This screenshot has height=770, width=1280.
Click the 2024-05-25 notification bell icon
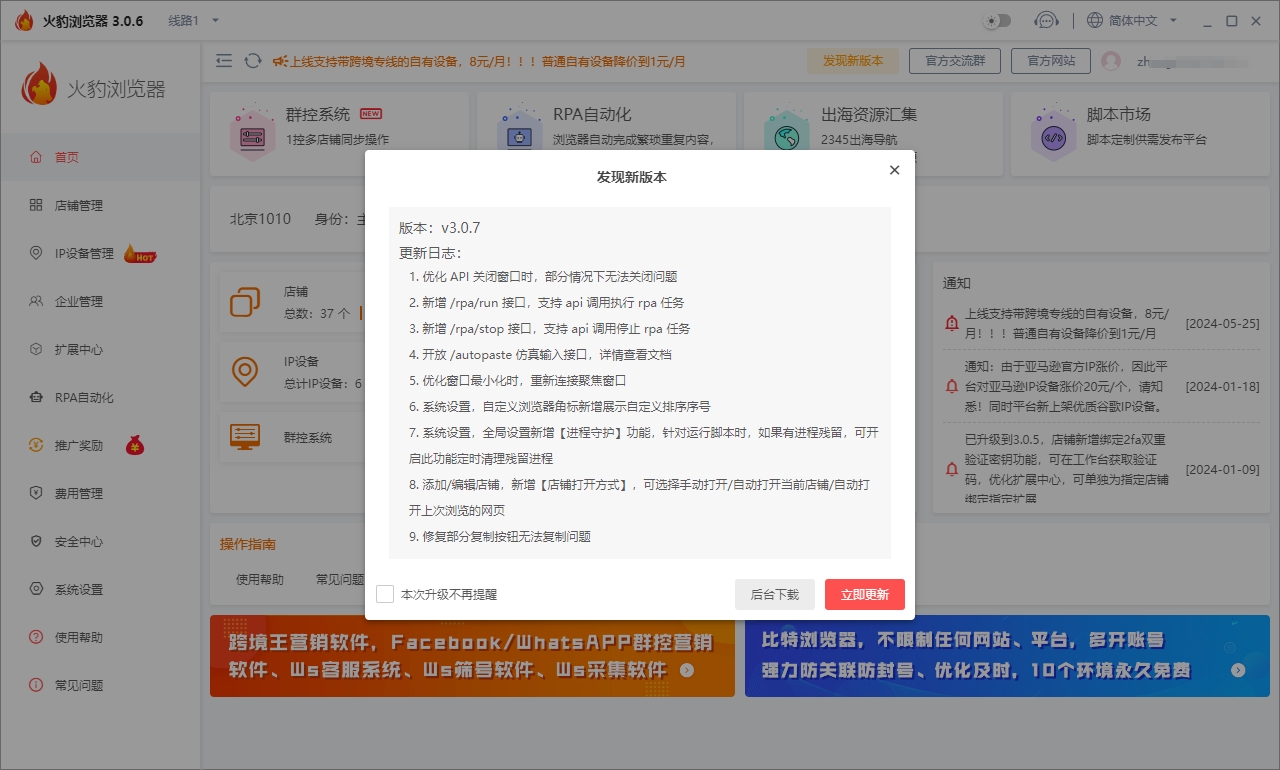tap(951, 323)
